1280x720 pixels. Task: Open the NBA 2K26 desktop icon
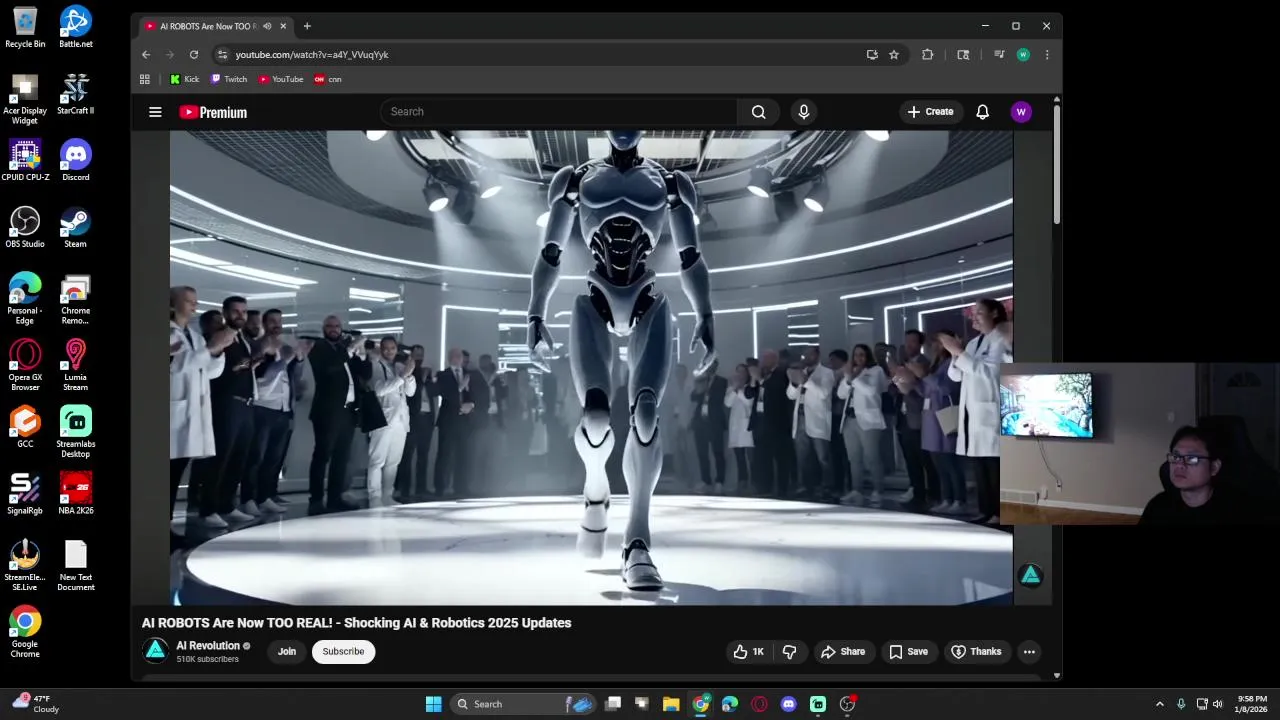(x=75, y=494)
